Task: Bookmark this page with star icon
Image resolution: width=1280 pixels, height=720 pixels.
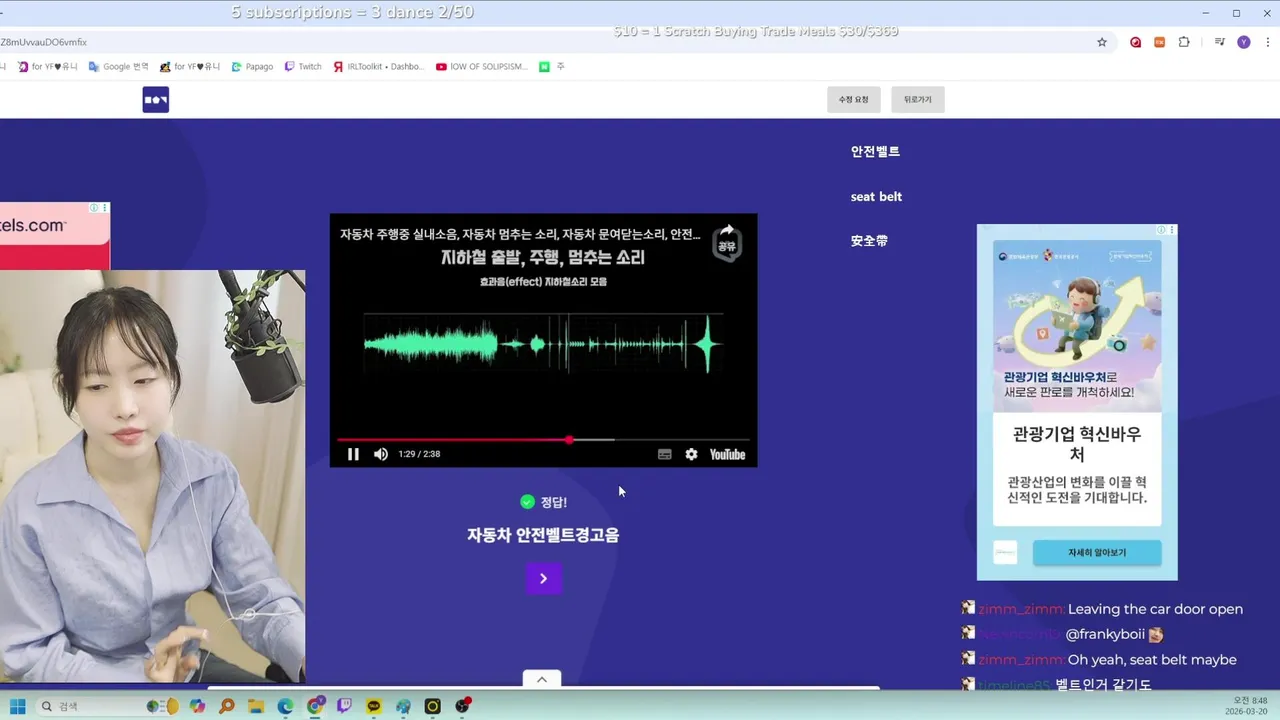Action: coord(1102,42)
